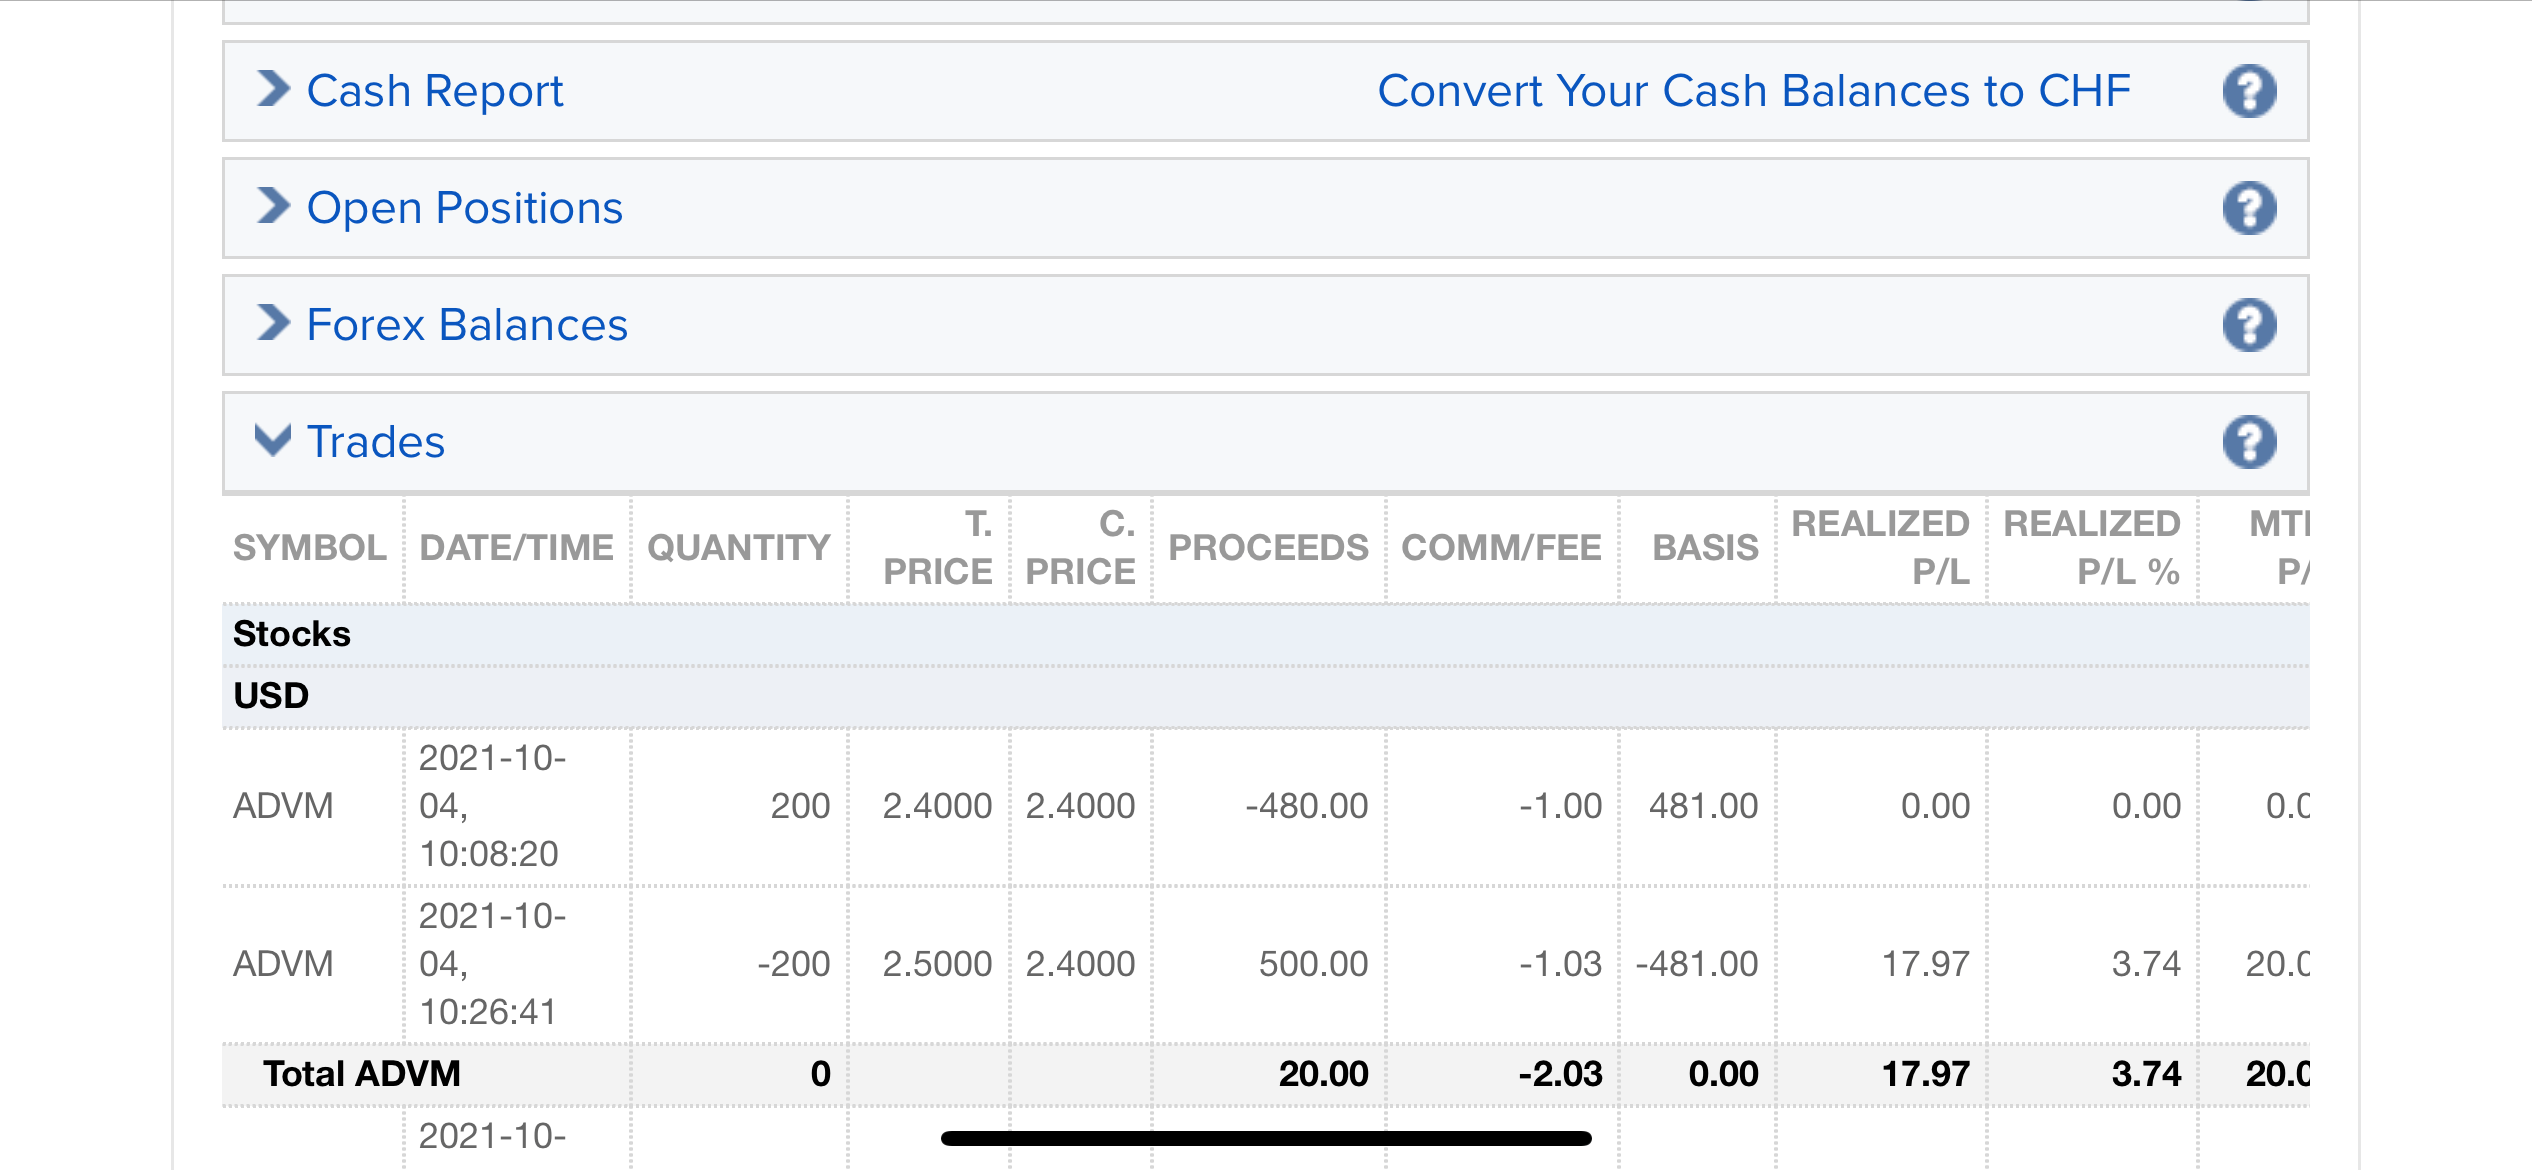Click the DATE/TIME column header

516,548
